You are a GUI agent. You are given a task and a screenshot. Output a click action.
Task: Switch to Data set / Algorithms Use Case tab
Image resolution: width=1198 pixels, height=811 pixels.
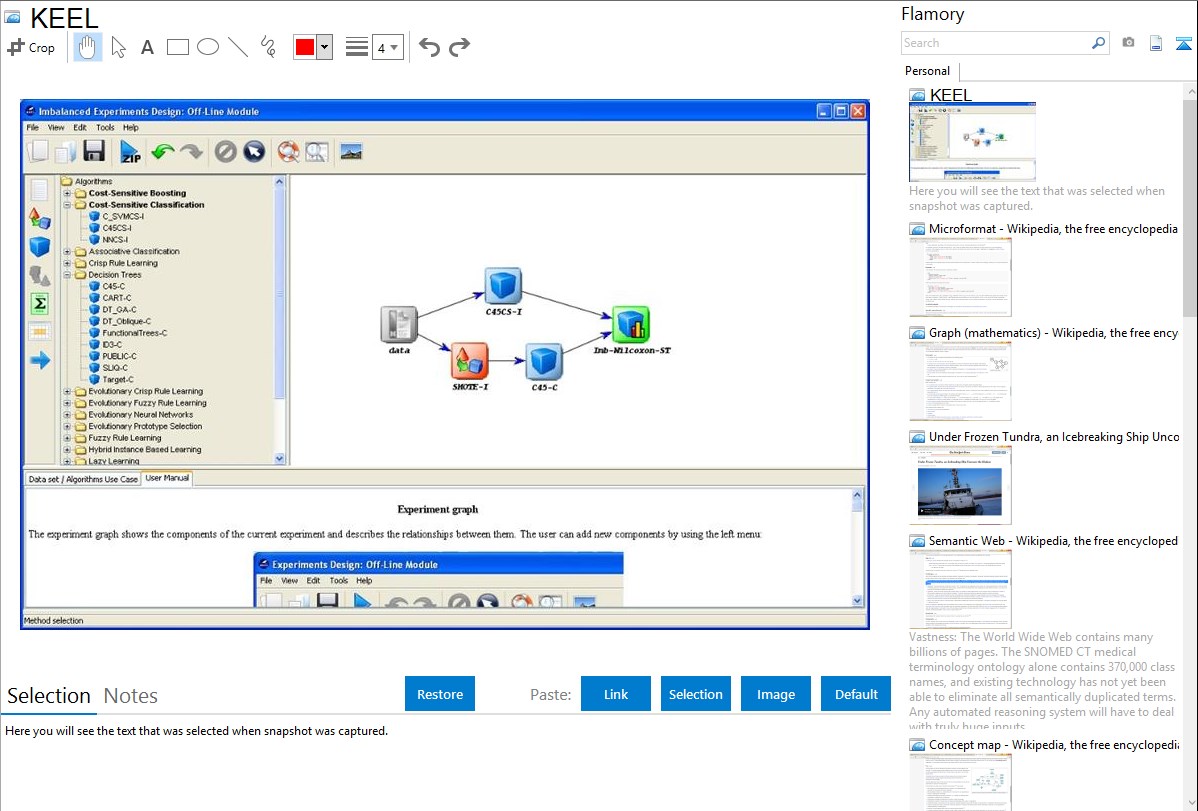point(83,479)
